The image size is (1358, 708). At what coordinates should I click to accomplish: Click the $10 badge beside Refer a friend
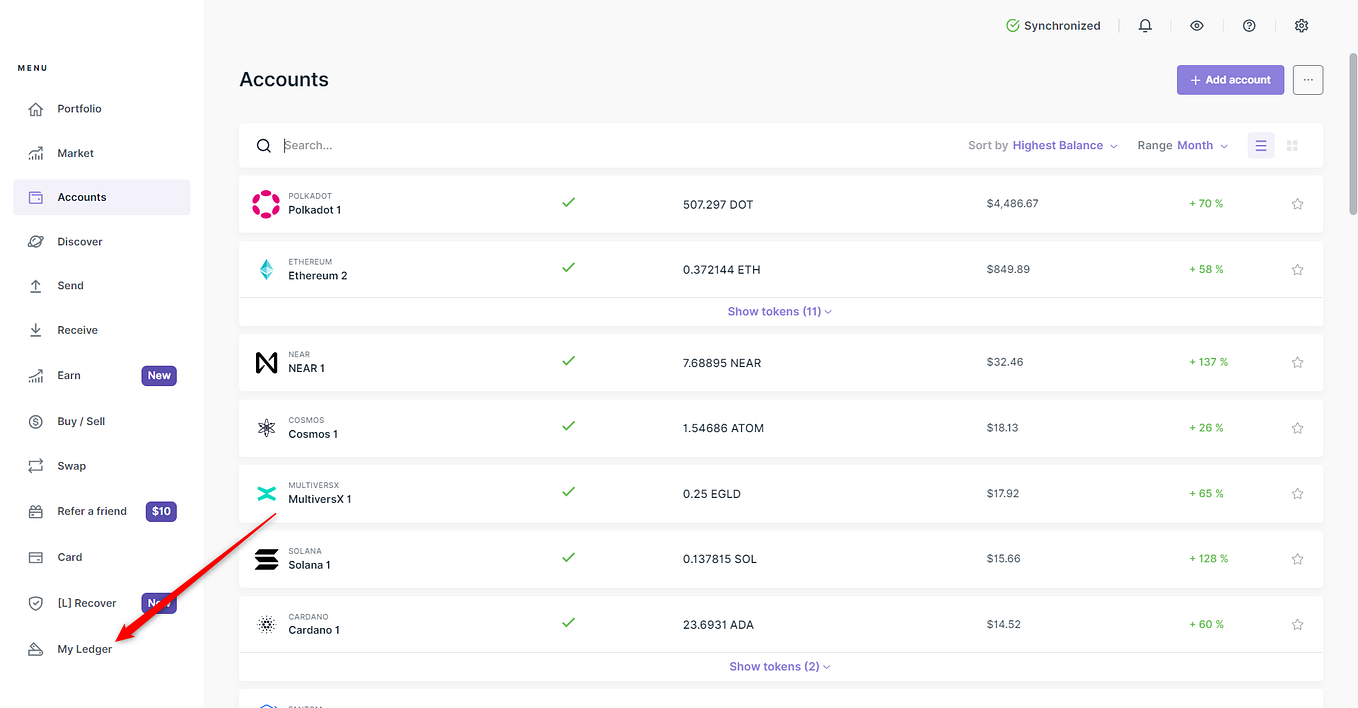(161, 512)
